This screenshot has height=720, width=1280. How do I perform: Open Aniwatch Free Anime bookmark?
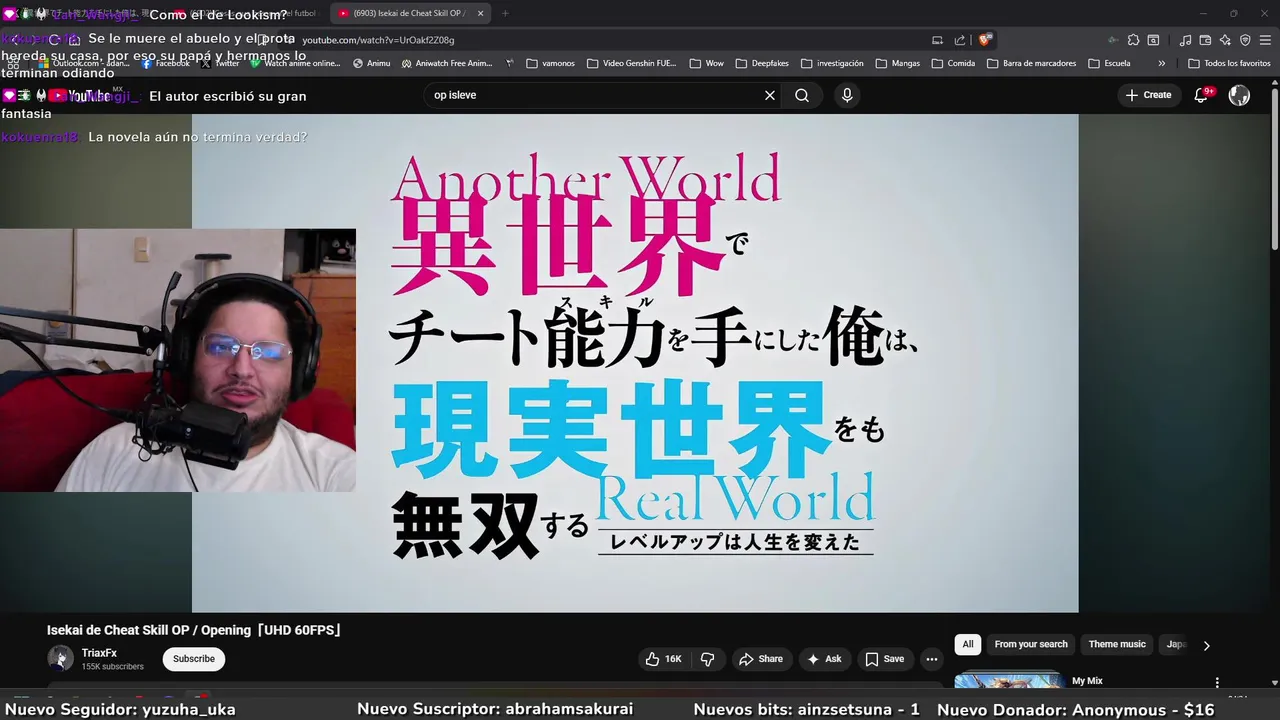point(447,63)
